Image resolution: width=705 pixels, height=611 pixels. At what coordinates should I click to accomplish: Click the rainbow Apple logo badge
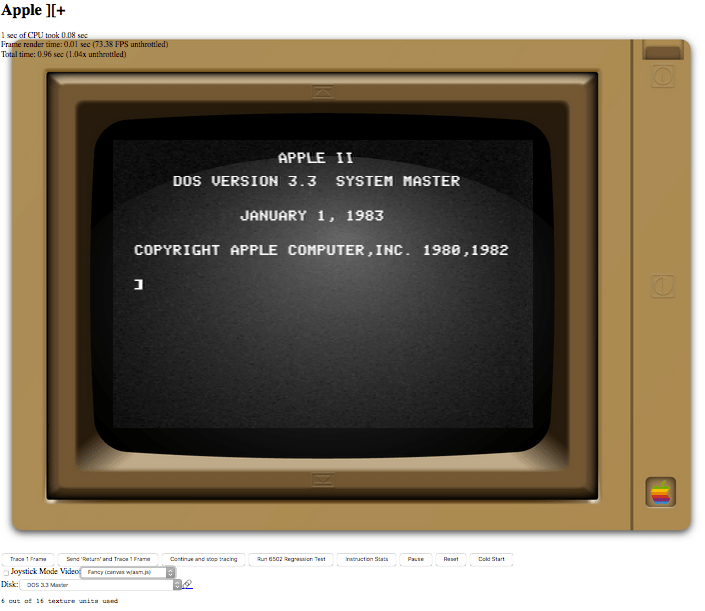tap(661, 491)
